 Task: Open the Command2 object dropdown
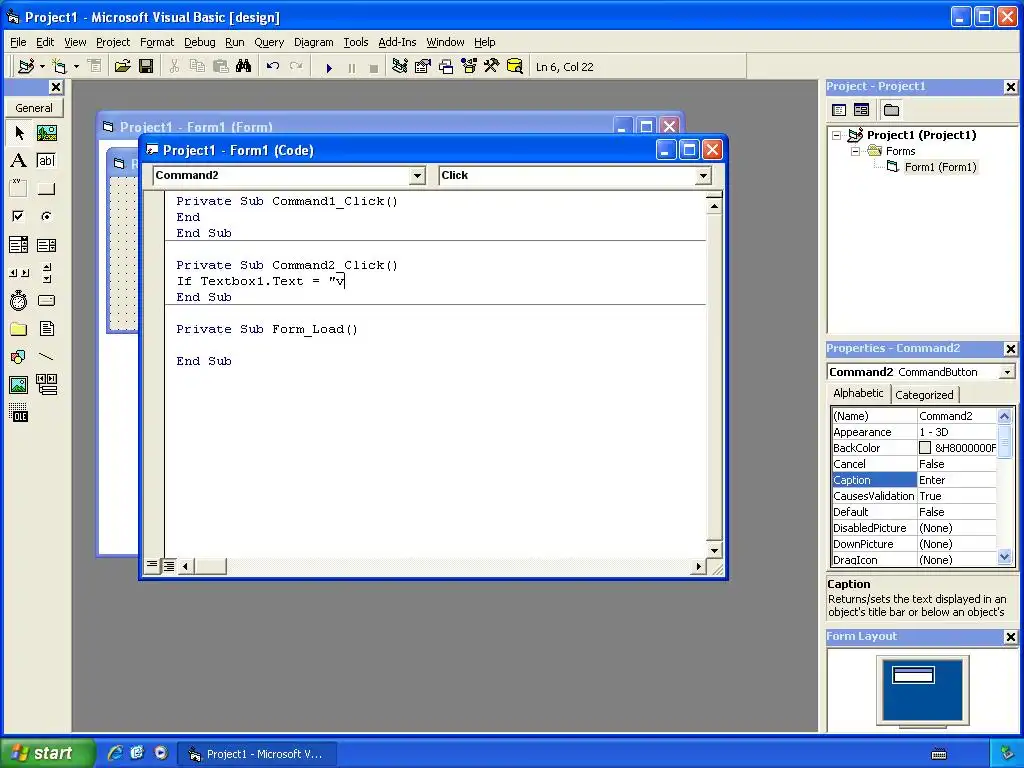pyautogui.click(x=417, y=176)
